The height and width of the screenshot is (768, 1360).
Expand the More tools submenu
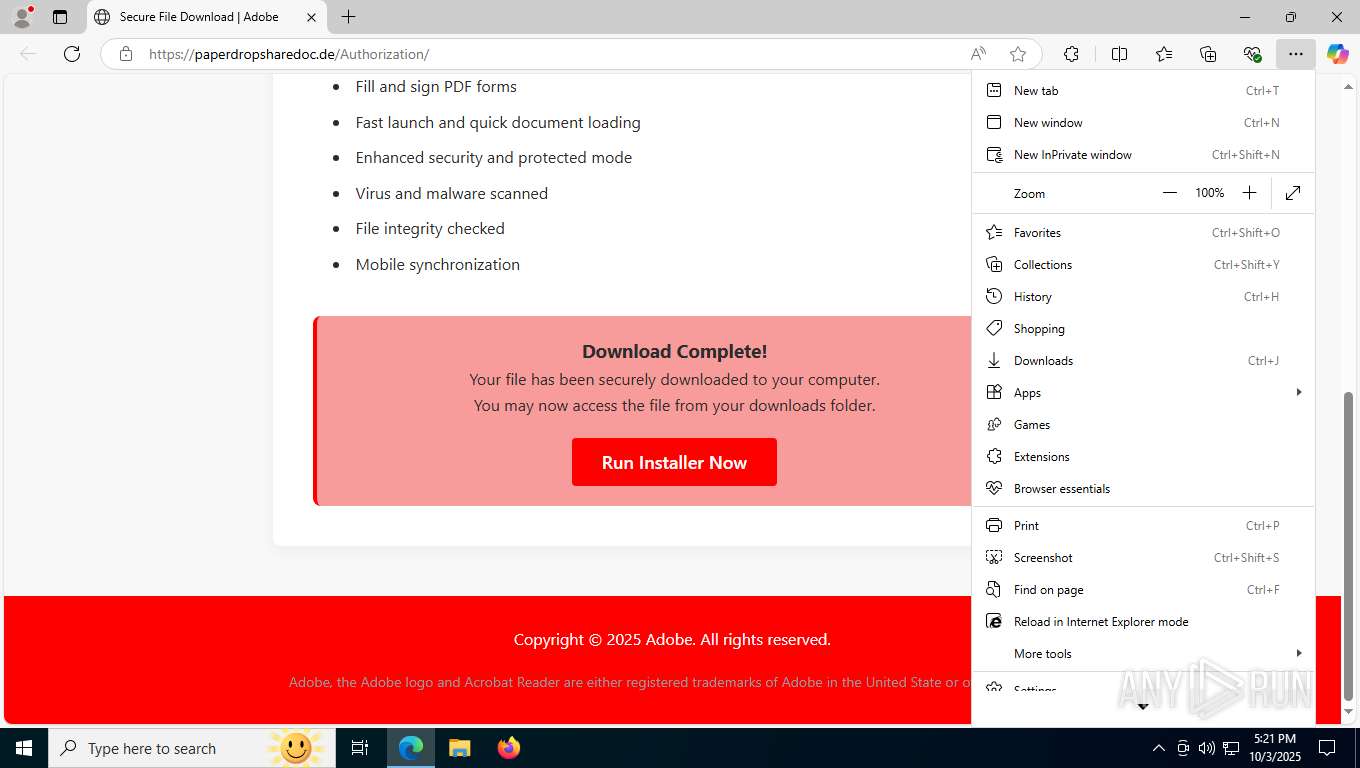pos(1143,653)
